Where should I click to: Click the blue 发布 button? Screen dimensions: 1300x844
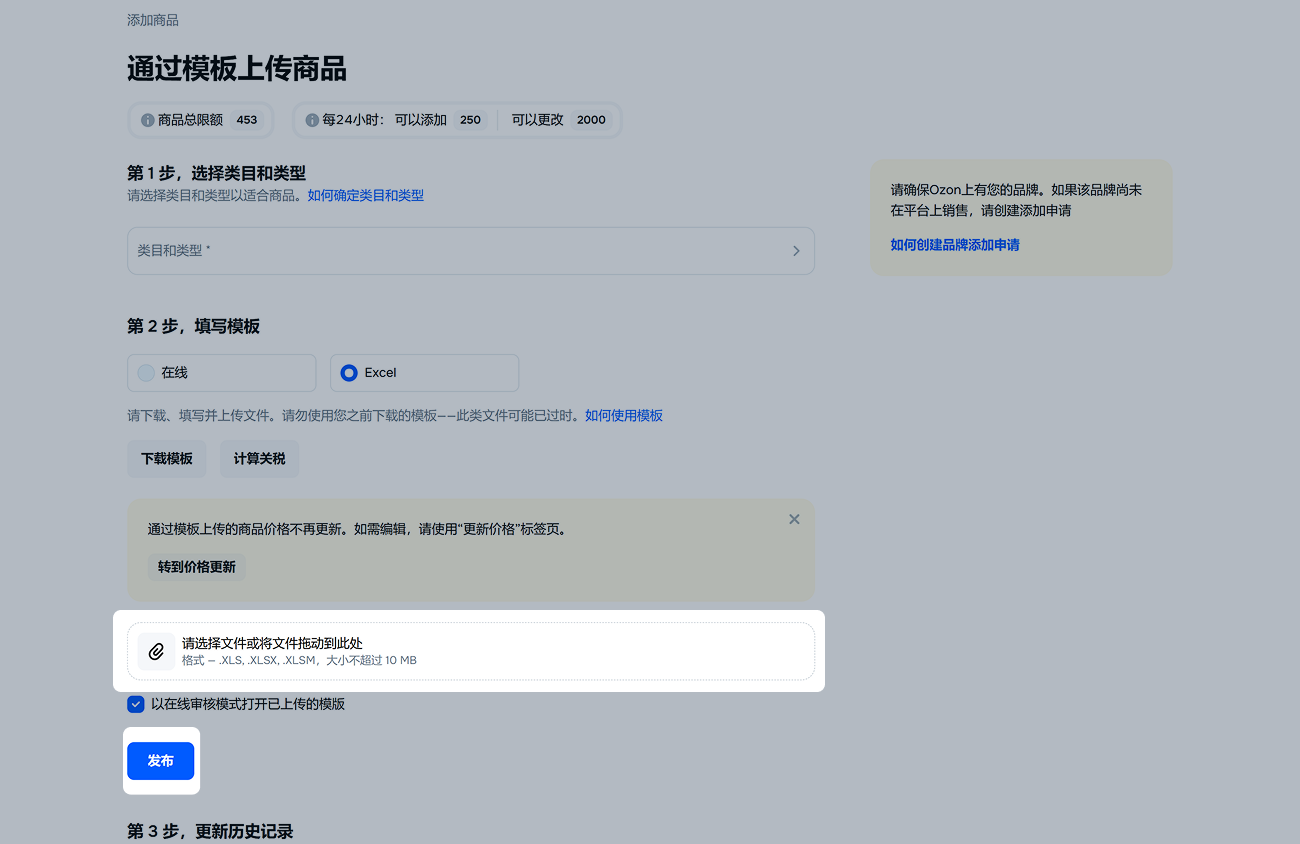(x=160, y=761)
